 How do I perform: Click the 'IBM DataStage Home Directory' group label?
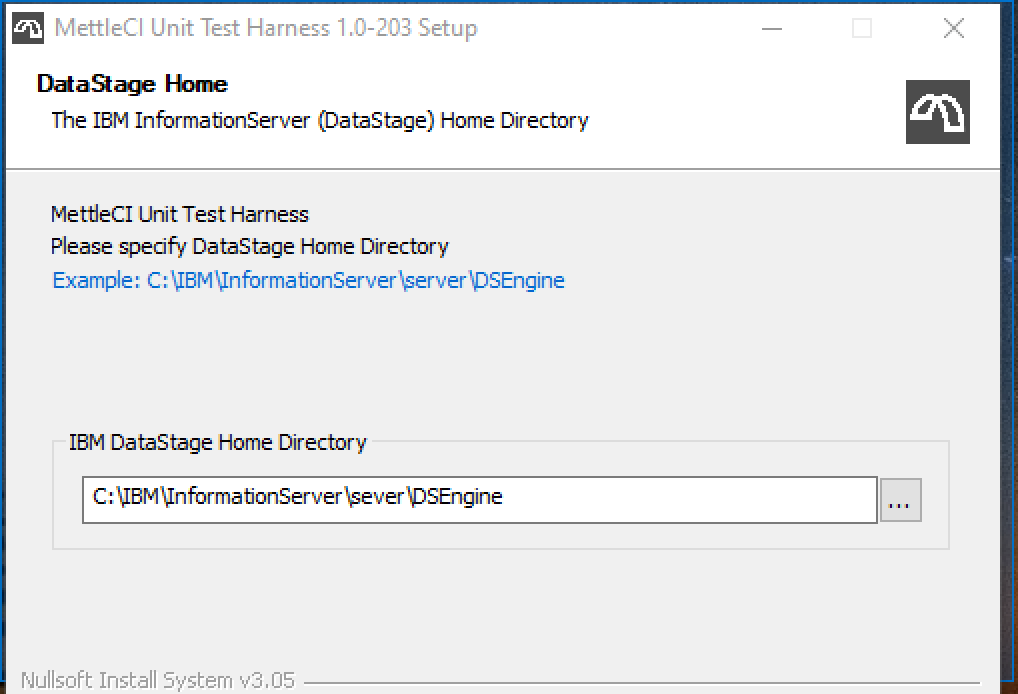[216, 443]
